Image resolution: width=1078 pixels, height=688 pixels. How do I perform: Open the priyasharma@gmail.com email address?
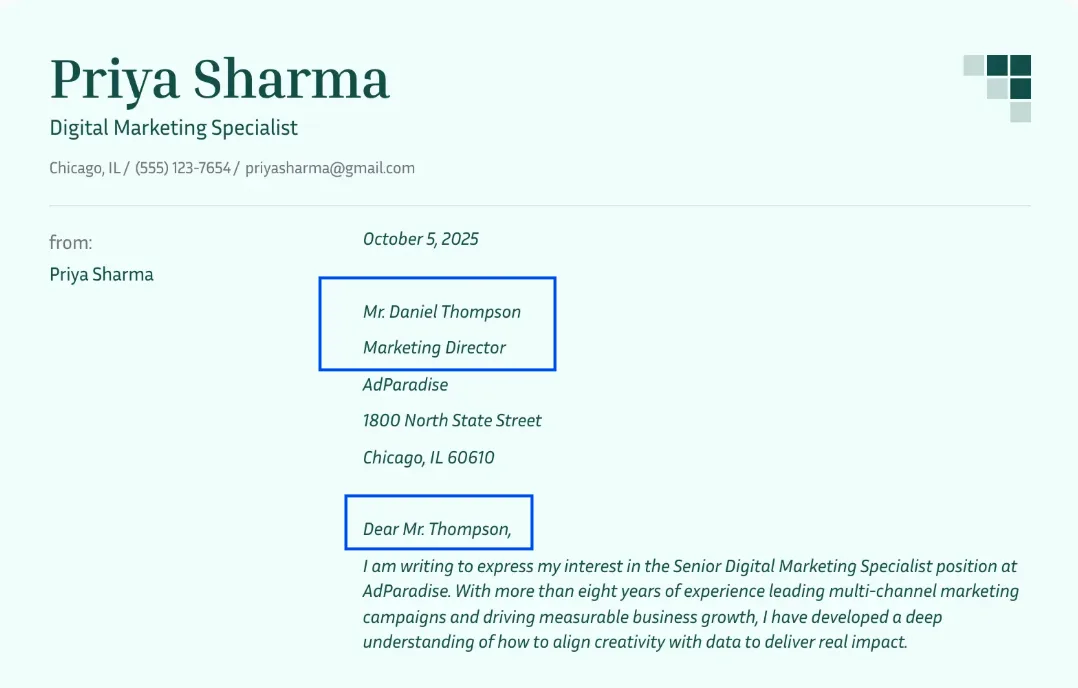point(330,168)
